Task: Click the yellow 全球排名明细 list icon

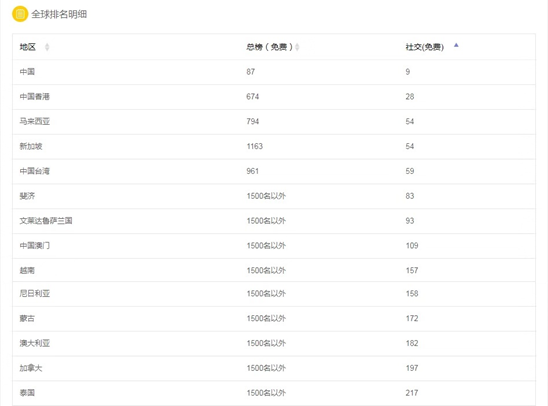Action: 20,14
